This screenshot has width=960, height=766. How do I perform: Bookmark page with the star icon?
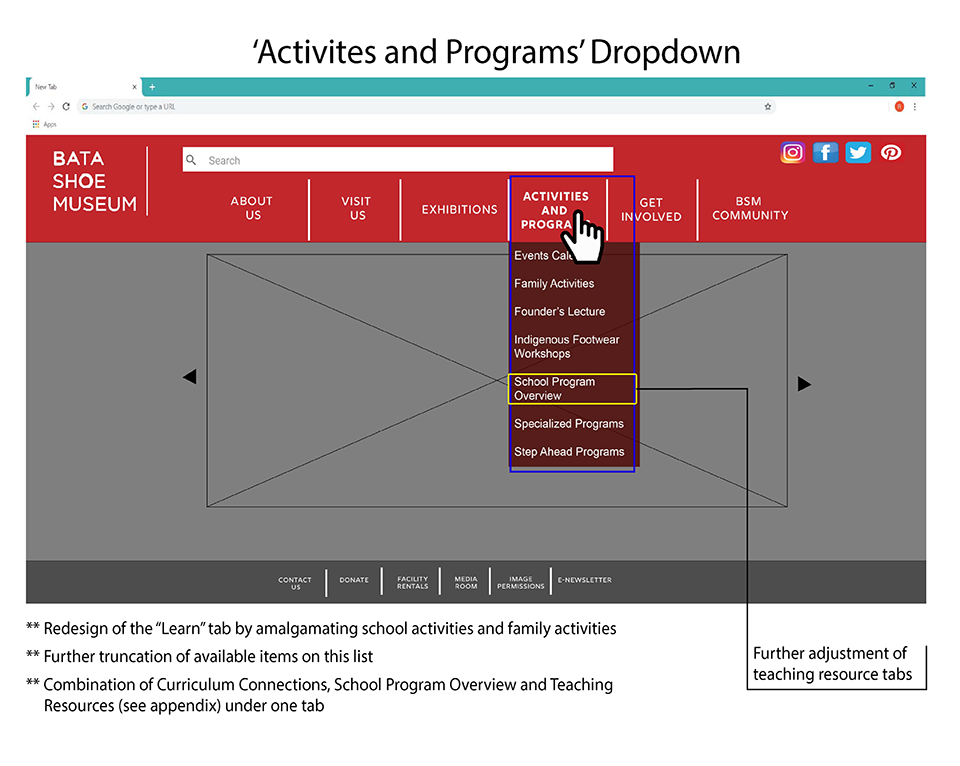[768, 107]
